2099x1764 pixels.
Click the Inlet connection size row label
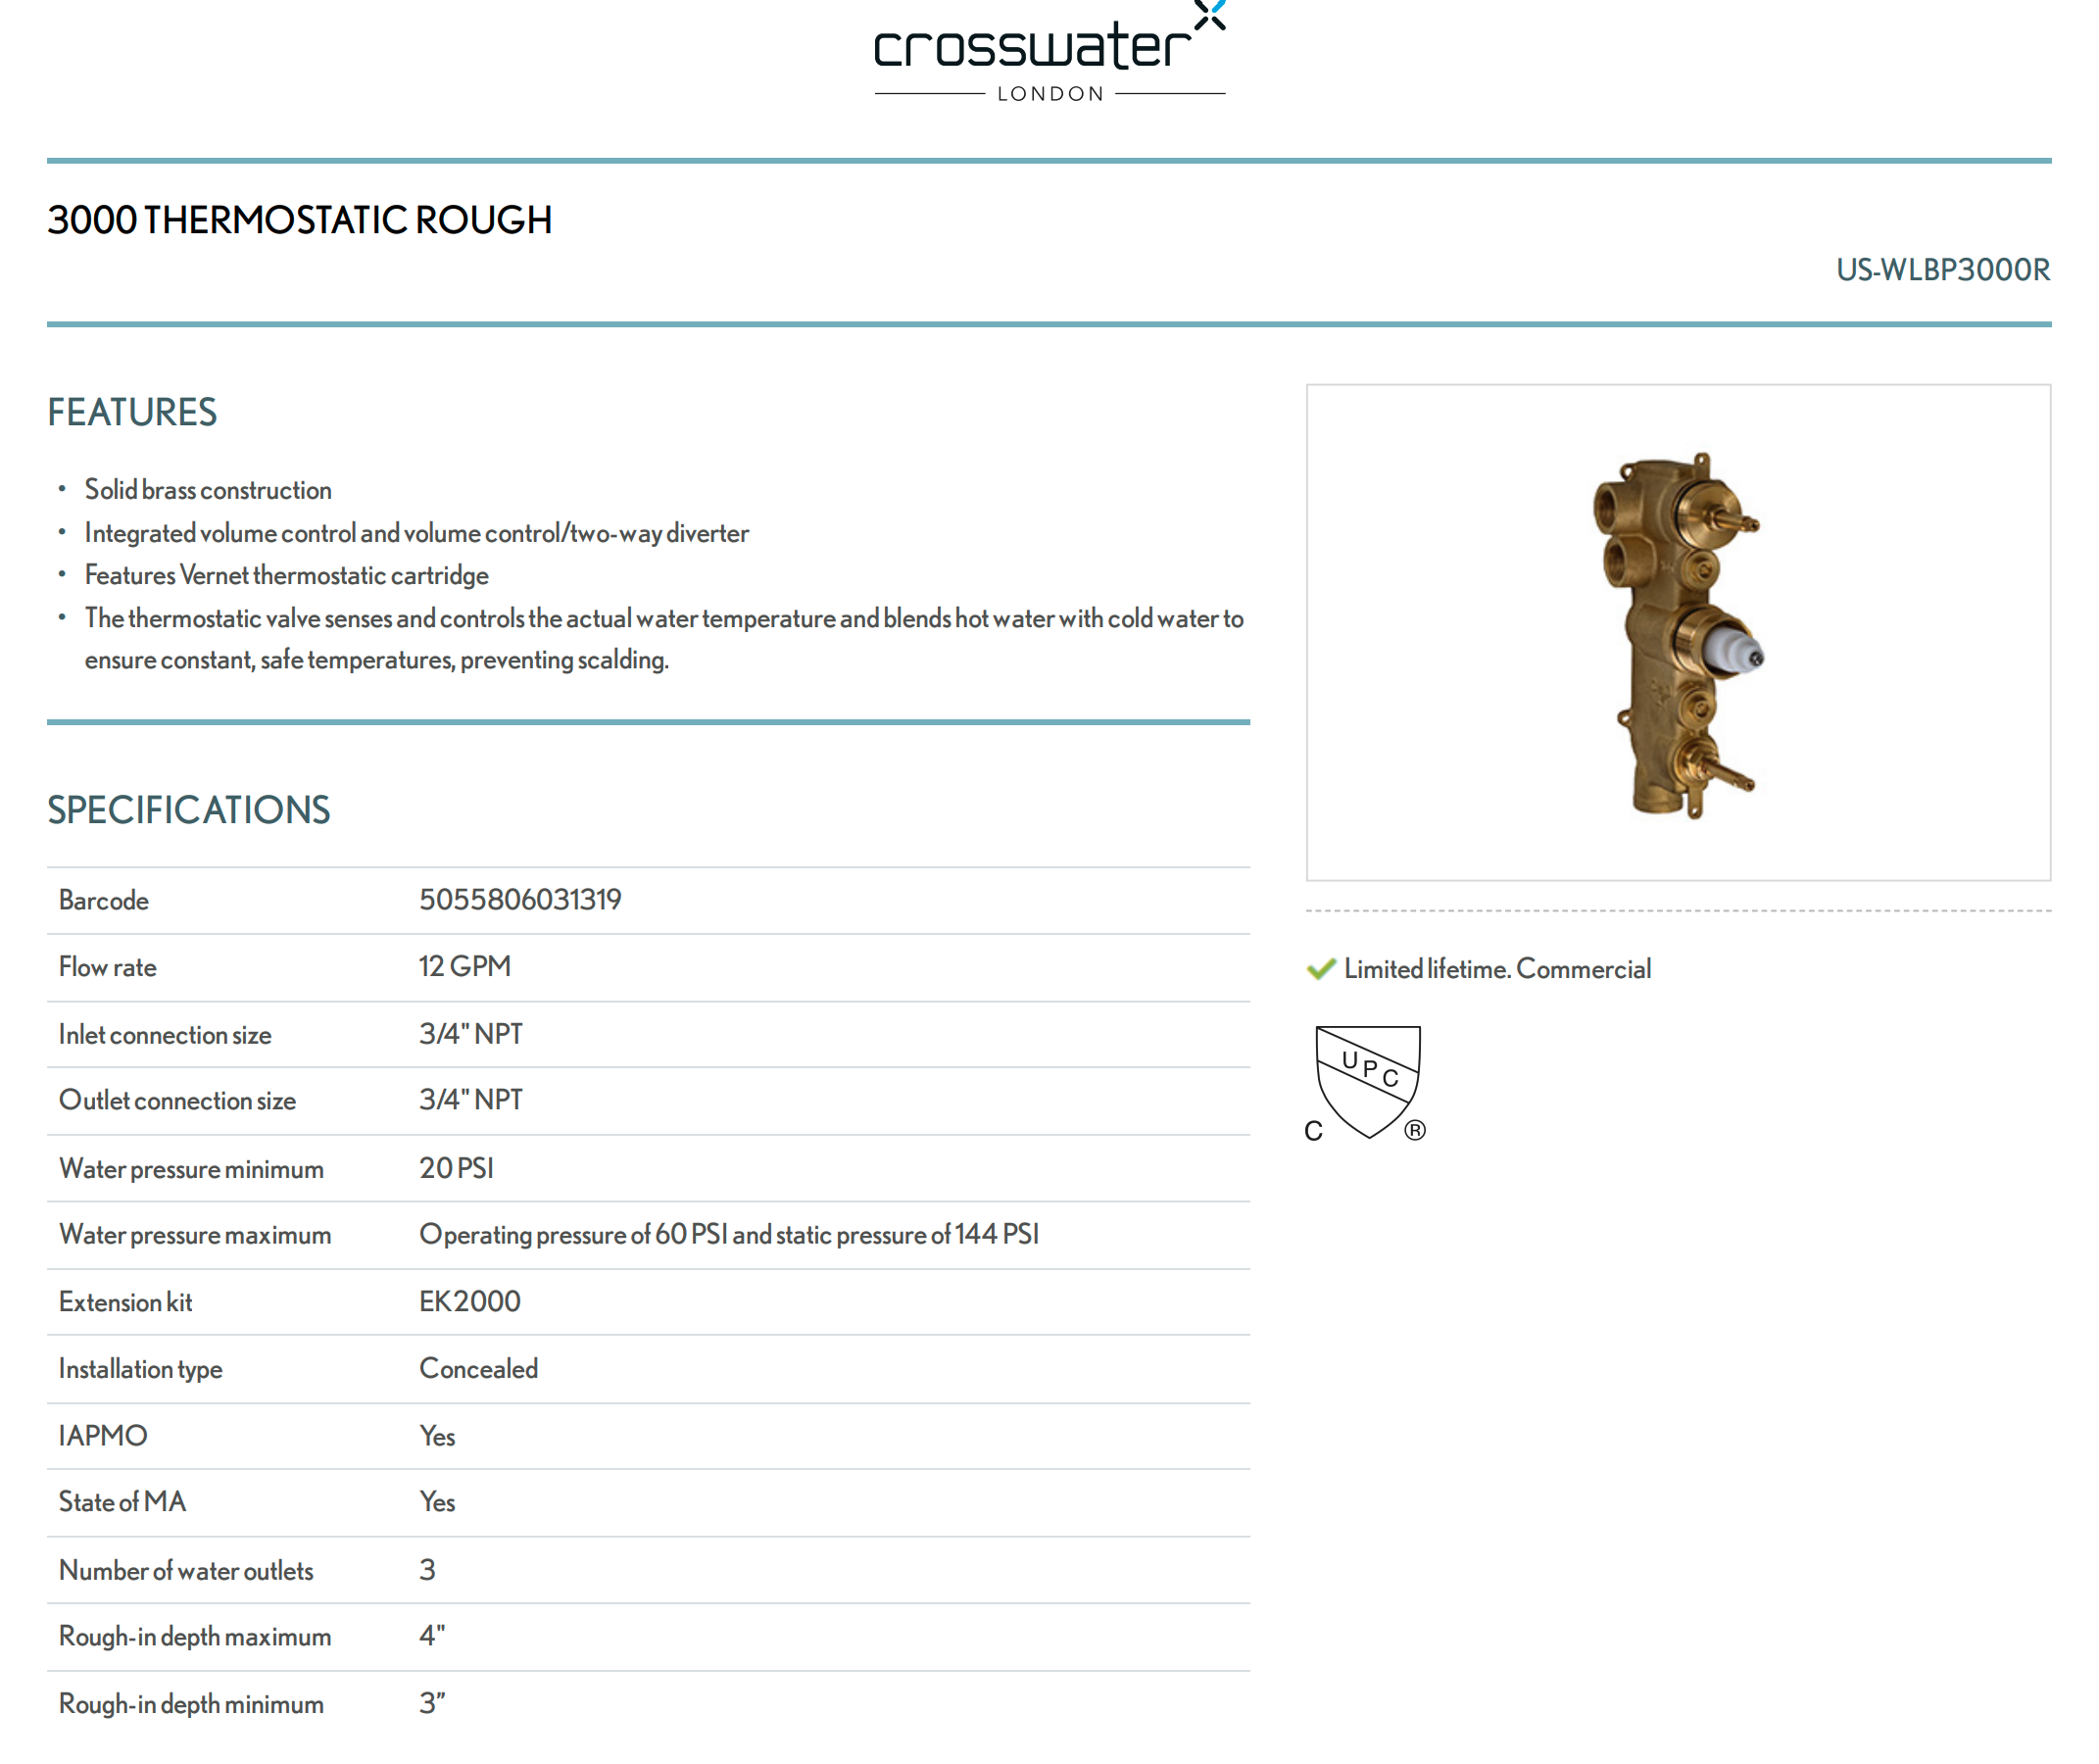coord(165,1035)
